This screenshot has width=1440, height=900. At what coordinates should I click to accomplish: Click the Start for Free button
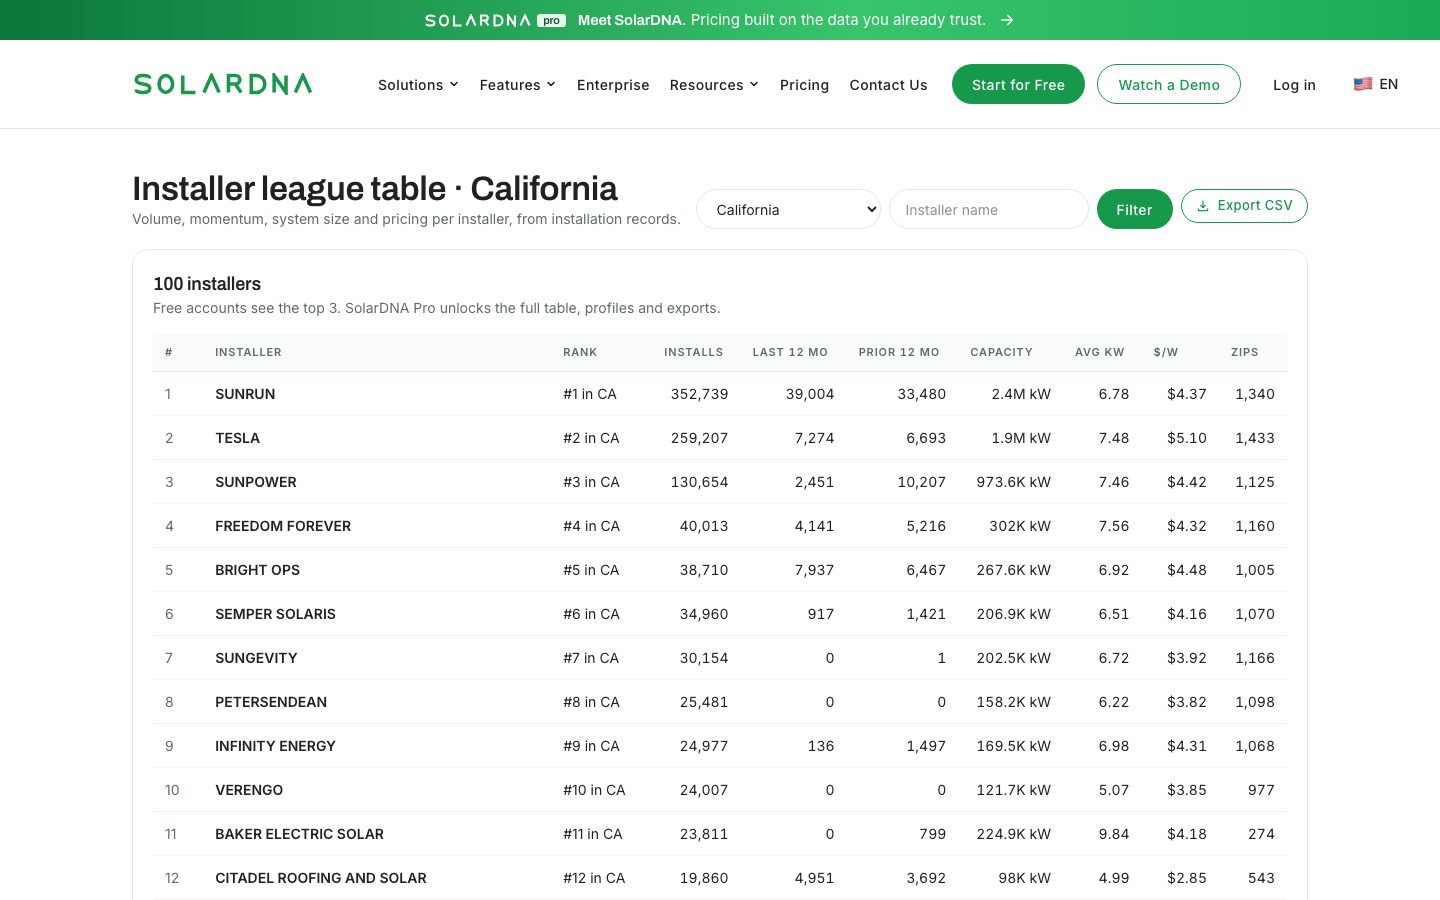pos(1018,84)
